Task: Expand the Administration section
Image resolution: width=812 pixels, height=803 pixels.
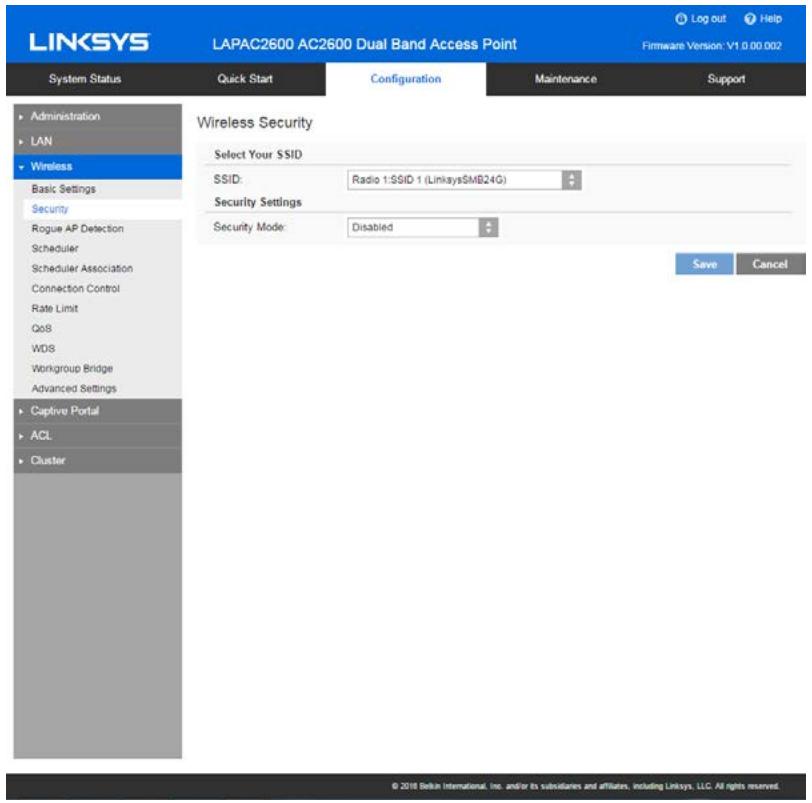Action: click(97, 116)
